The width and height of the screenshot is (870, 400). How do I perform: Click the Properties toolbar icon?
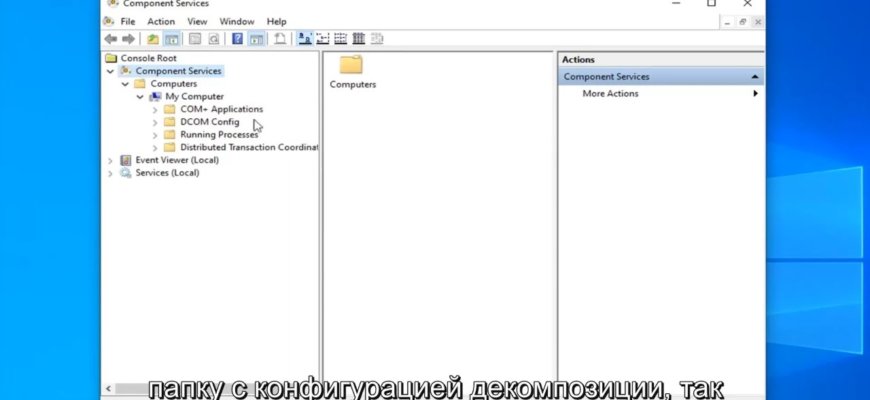pyautogui.click(x=195, y=39)
